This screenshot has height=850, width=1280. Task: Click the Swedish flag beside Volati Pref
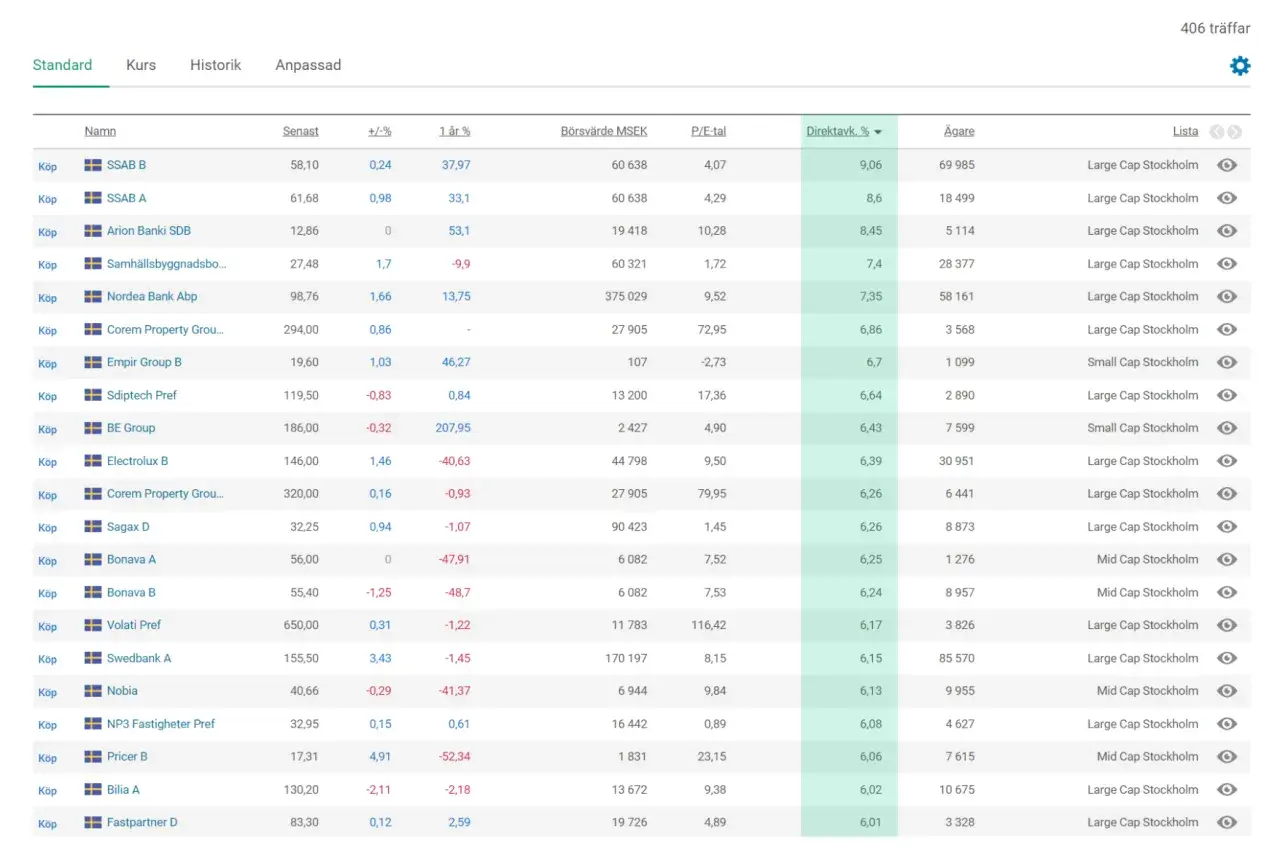point(93,625)
